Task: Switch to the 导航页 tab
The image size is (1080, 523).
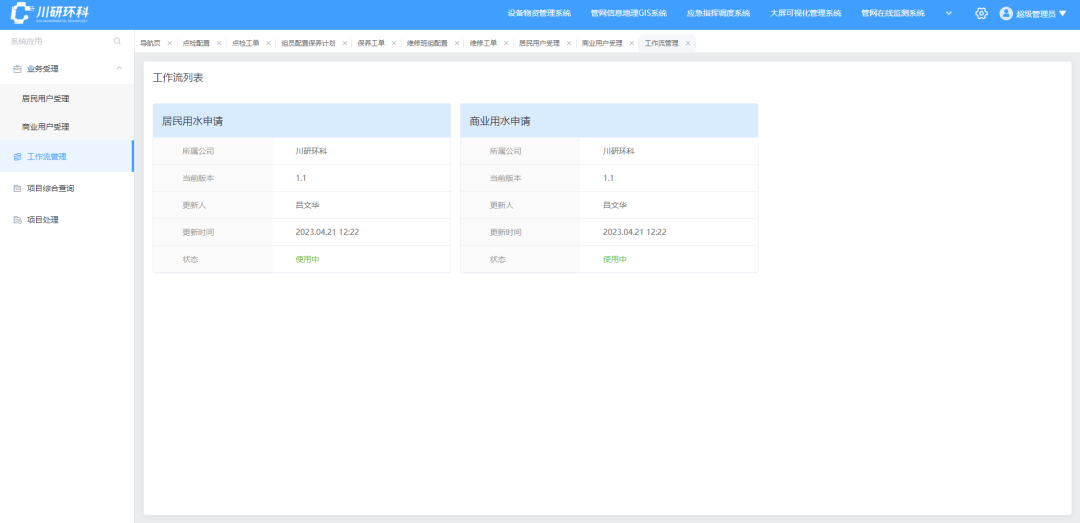Action: click(x=150, y=43)
